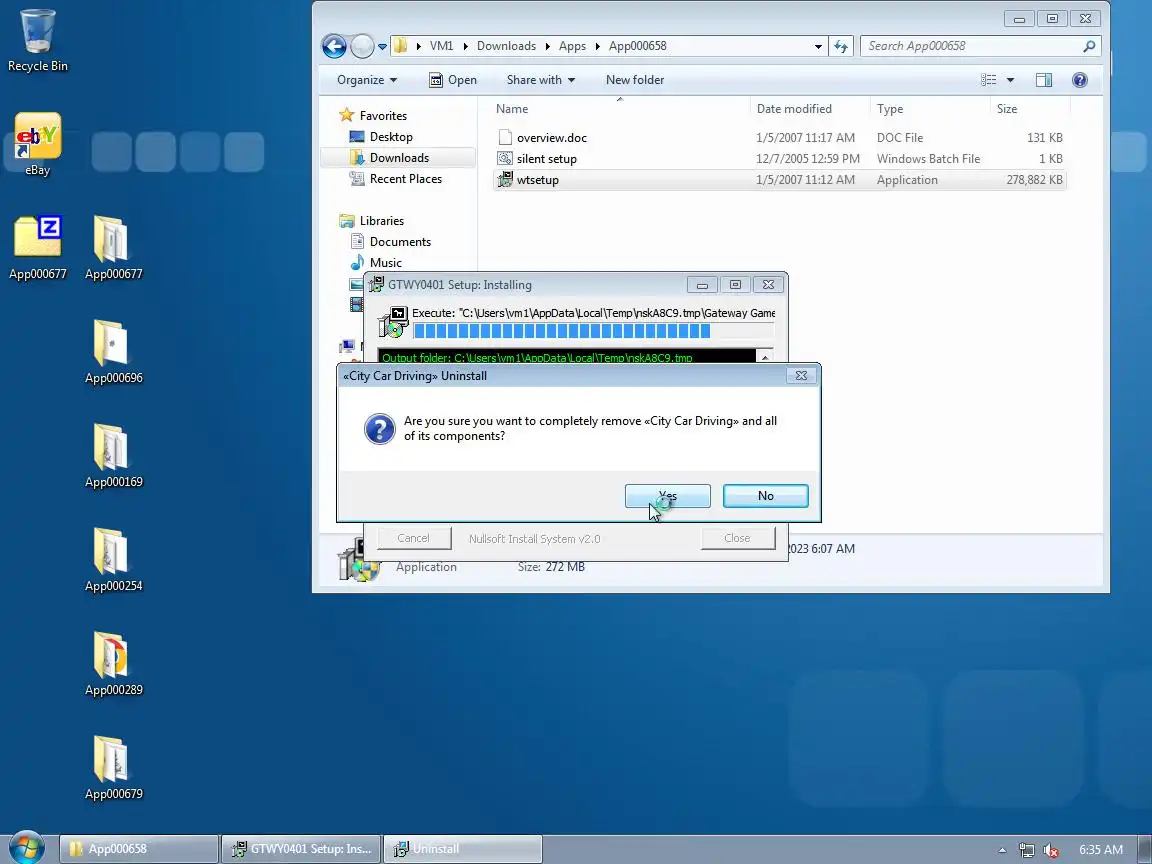Screen dimensions: 1152x864
Task: Open the Organize dropdown menu
Action: [x=367, y=80]
